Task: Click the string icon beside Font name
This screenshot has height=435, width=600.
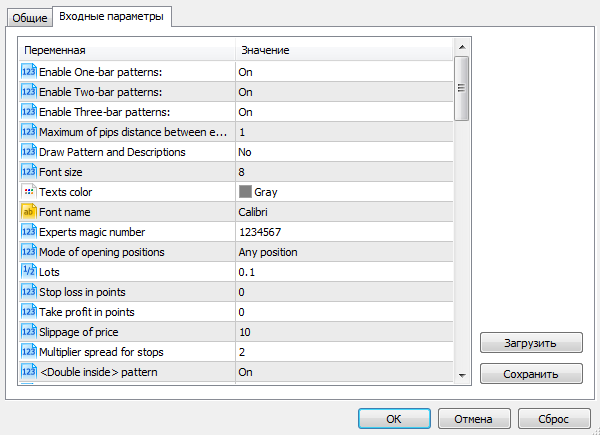Action: (x=28, y=212)
